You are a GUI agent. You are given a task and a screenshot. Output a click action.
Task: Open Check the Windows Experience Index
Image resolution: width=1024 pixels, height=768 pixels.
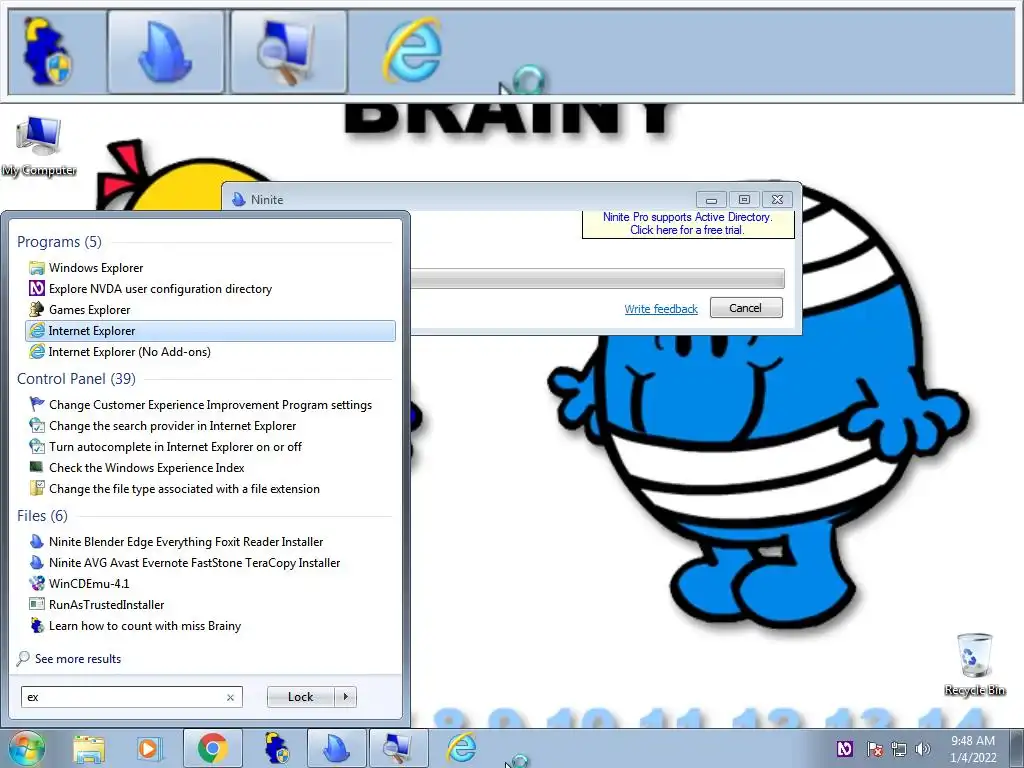[x=210, y=468]
